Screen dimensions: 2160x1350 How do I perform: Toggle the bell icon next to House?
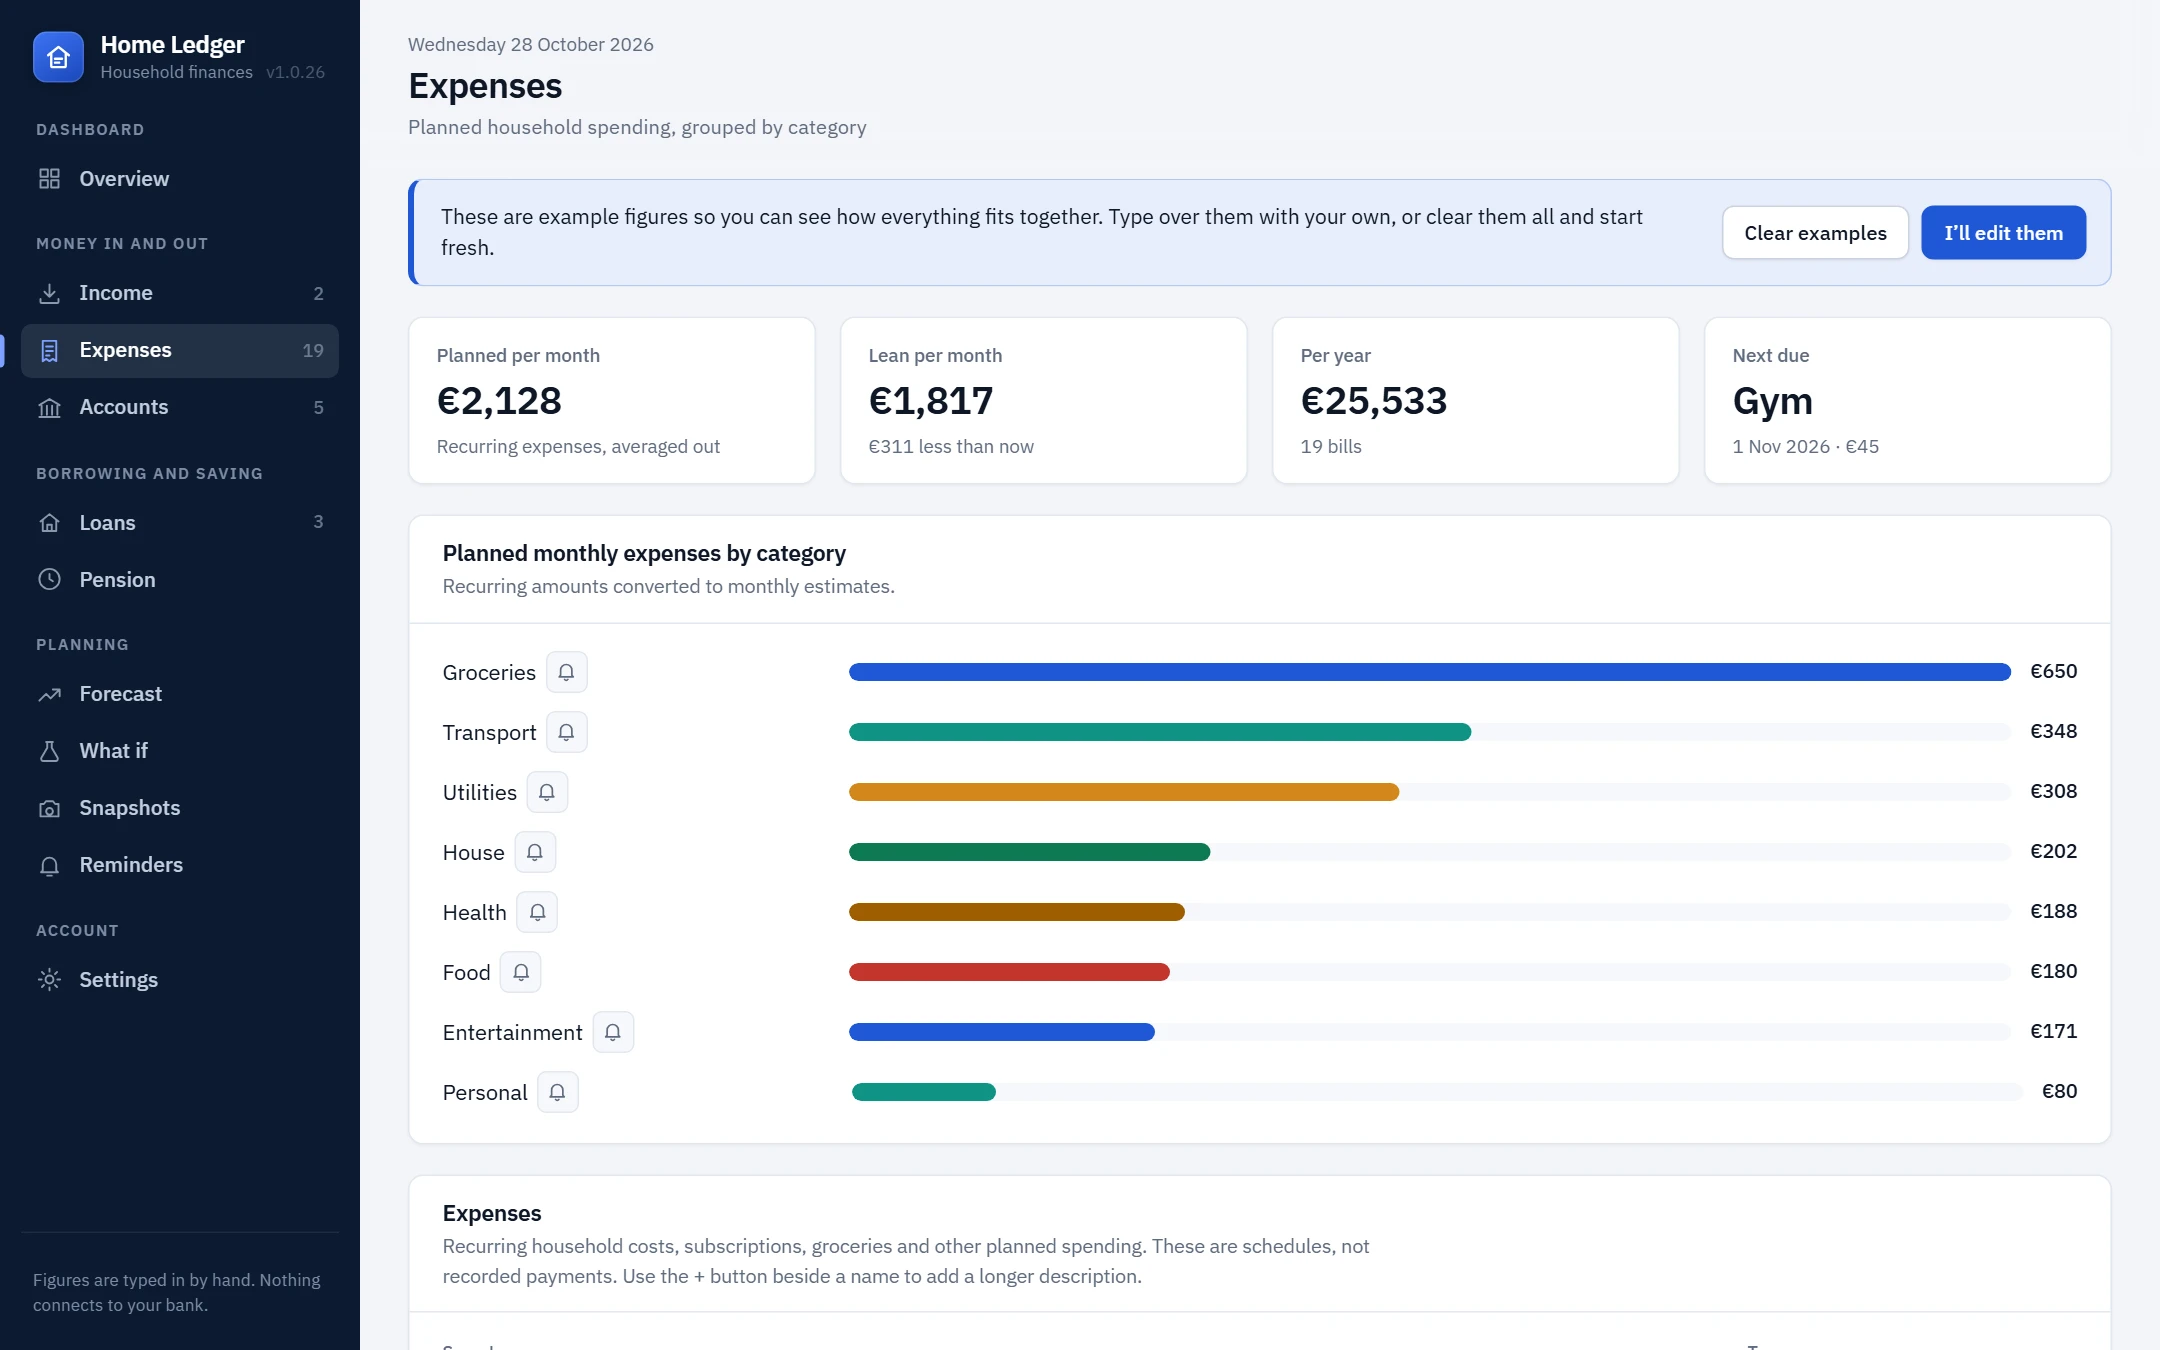535,852
